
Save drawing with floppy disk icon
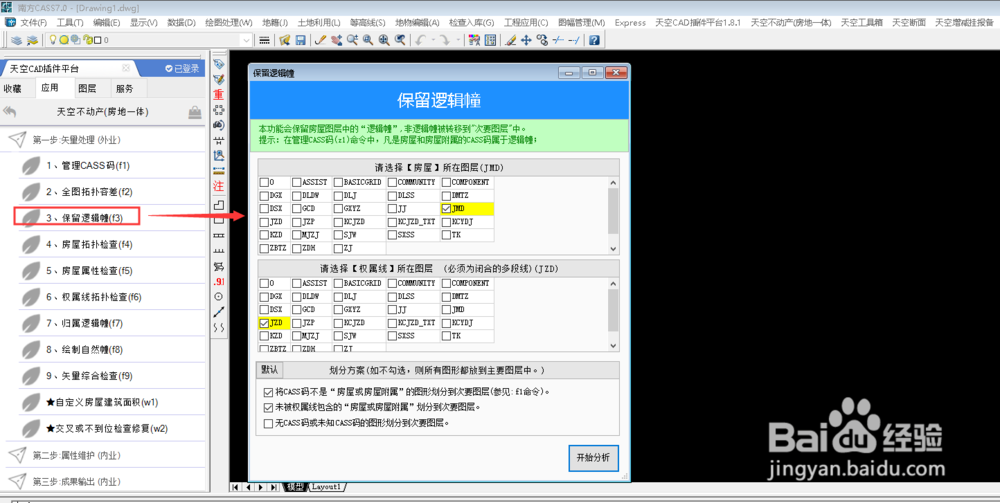pos(300,40)
